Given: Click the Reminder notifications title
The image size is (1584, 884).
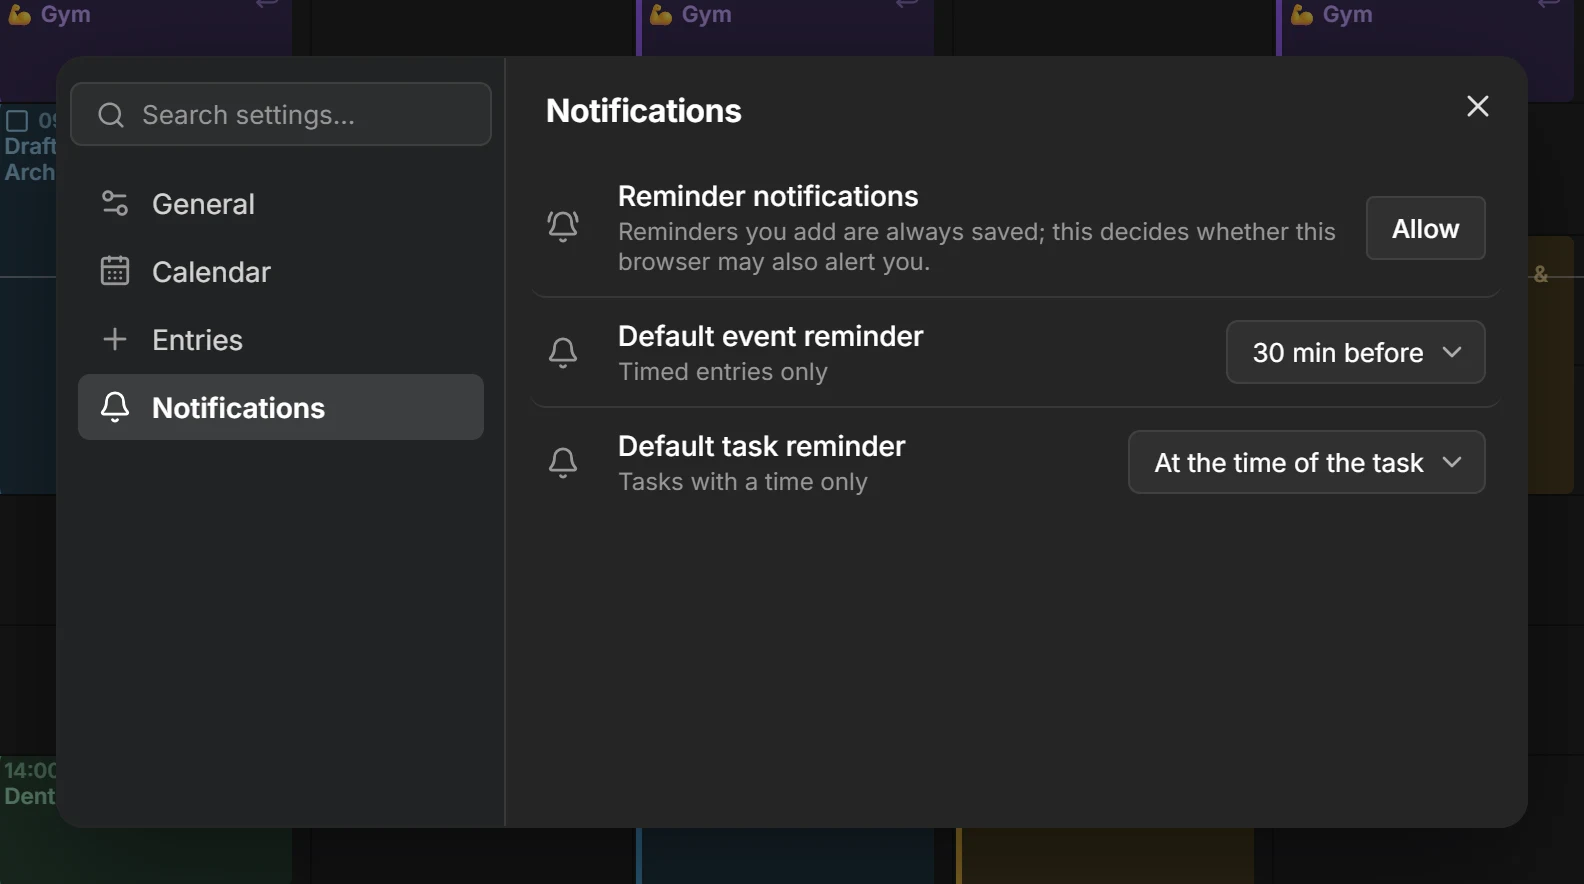Looking at the screenshot, I should [x=768, y=196].
